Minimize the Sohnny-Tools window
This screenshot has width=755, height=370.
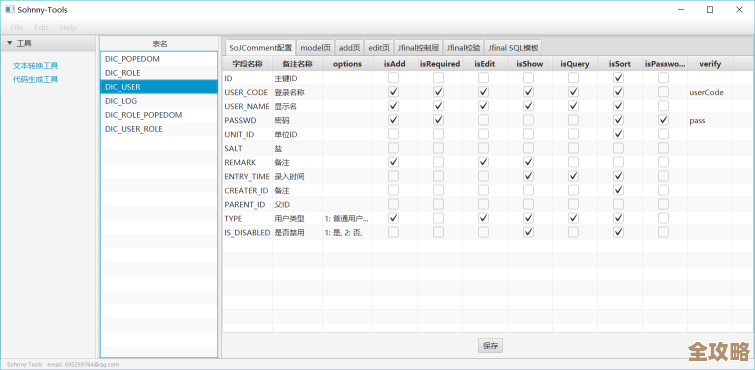(x=681, y=9)
